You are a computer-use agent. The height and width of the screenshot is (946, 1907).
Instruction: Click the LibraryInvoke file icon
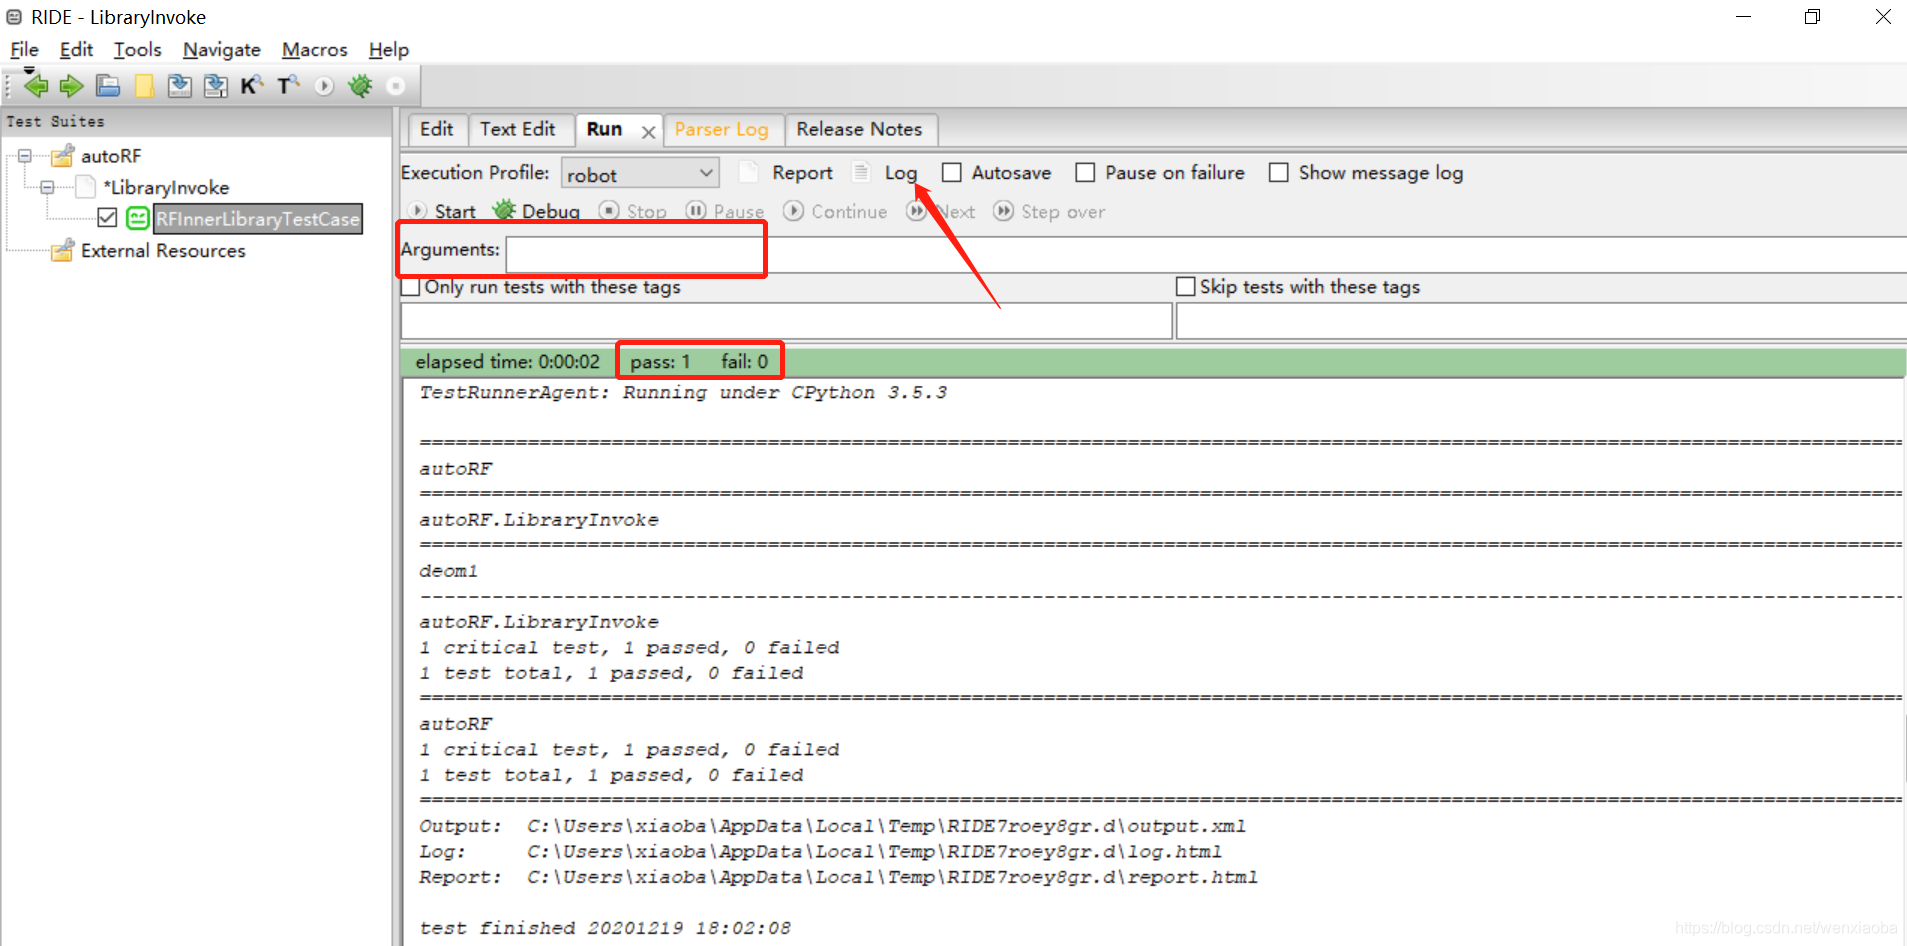tap(87, 187)
